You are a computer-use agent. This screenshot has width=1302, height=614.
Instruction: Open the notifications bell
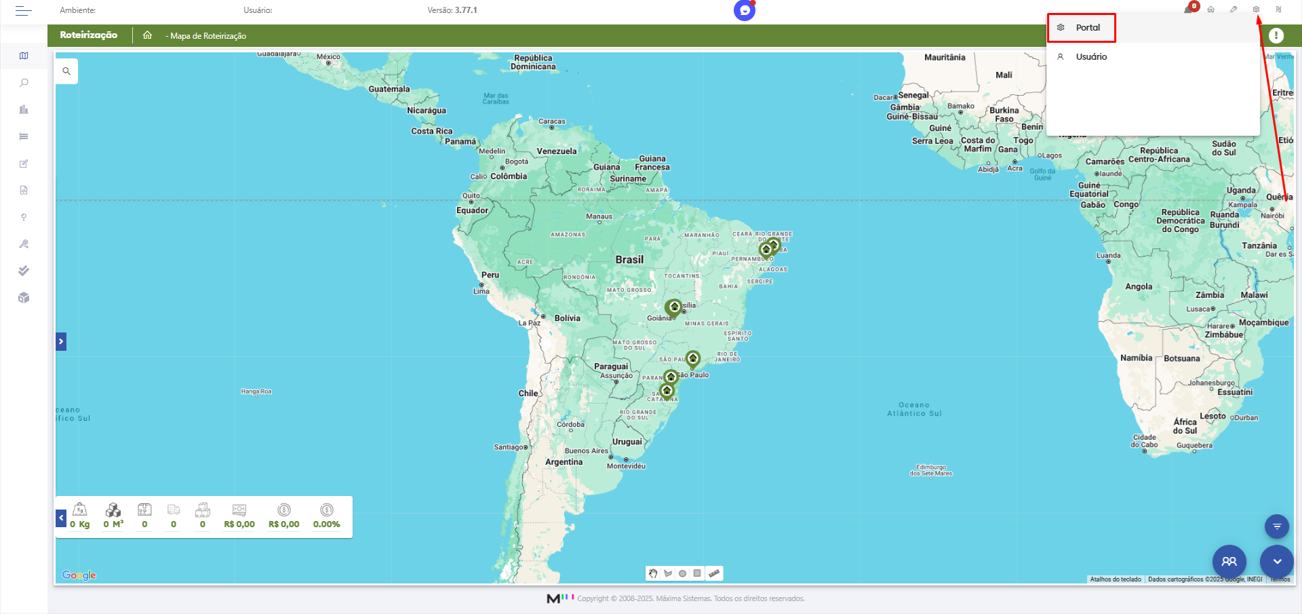tap(1188, 10)
